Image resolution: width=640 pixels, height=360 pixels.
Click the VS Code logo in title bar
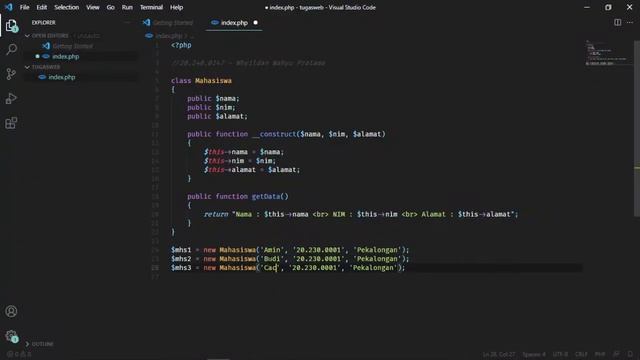coord(9,7)
